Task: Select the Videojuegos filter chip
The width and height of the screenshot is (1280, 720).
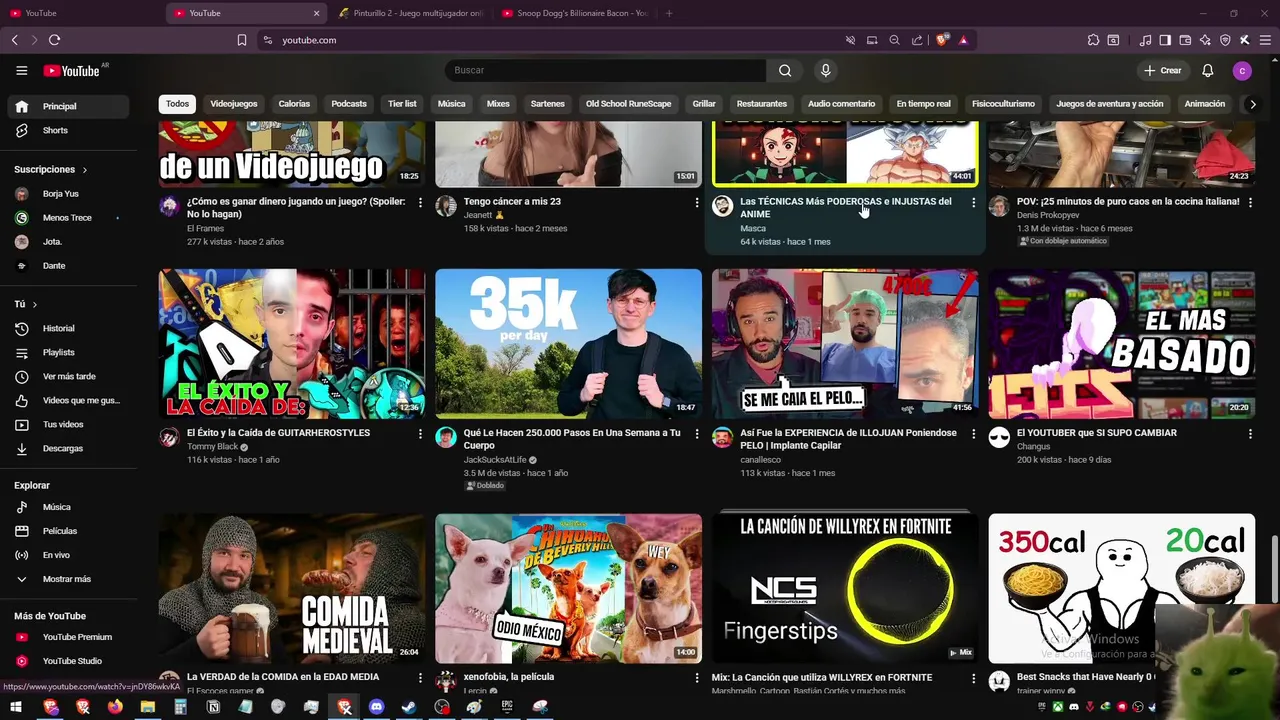Action: pos(233,104)
